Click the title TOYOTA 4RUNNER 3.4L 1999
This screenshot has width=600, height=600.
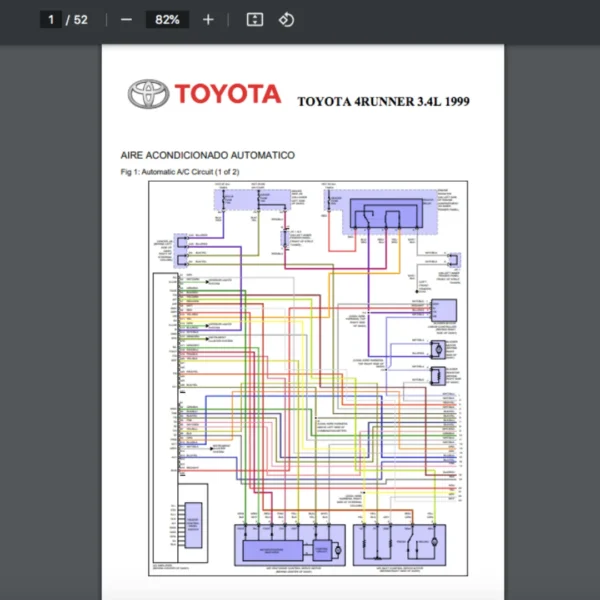(x=383, y=101)
